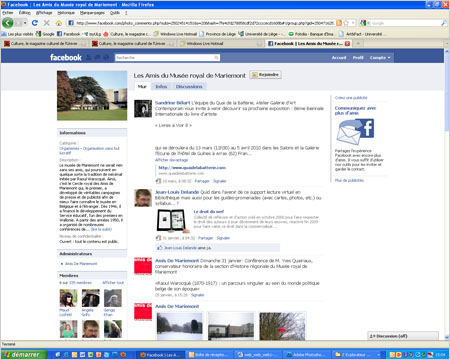Reload the page with the refresh icon

pyautogui.click(x=35, y=23)
